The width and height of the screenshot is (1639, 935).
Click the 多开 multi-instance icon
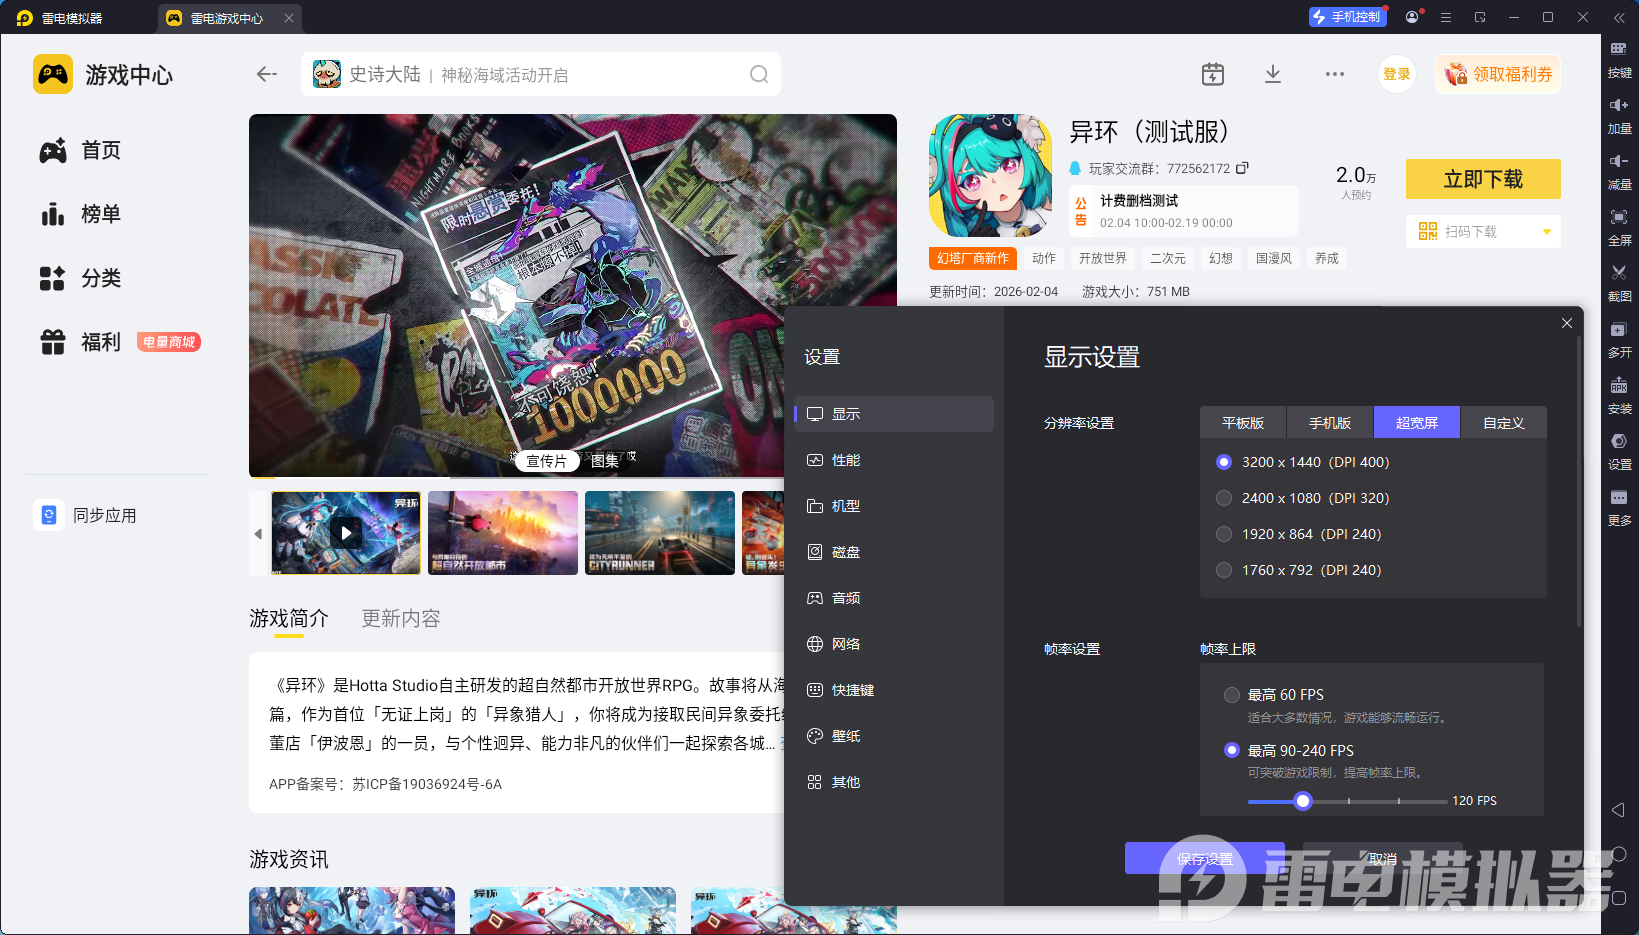[x=1620, y=338]
